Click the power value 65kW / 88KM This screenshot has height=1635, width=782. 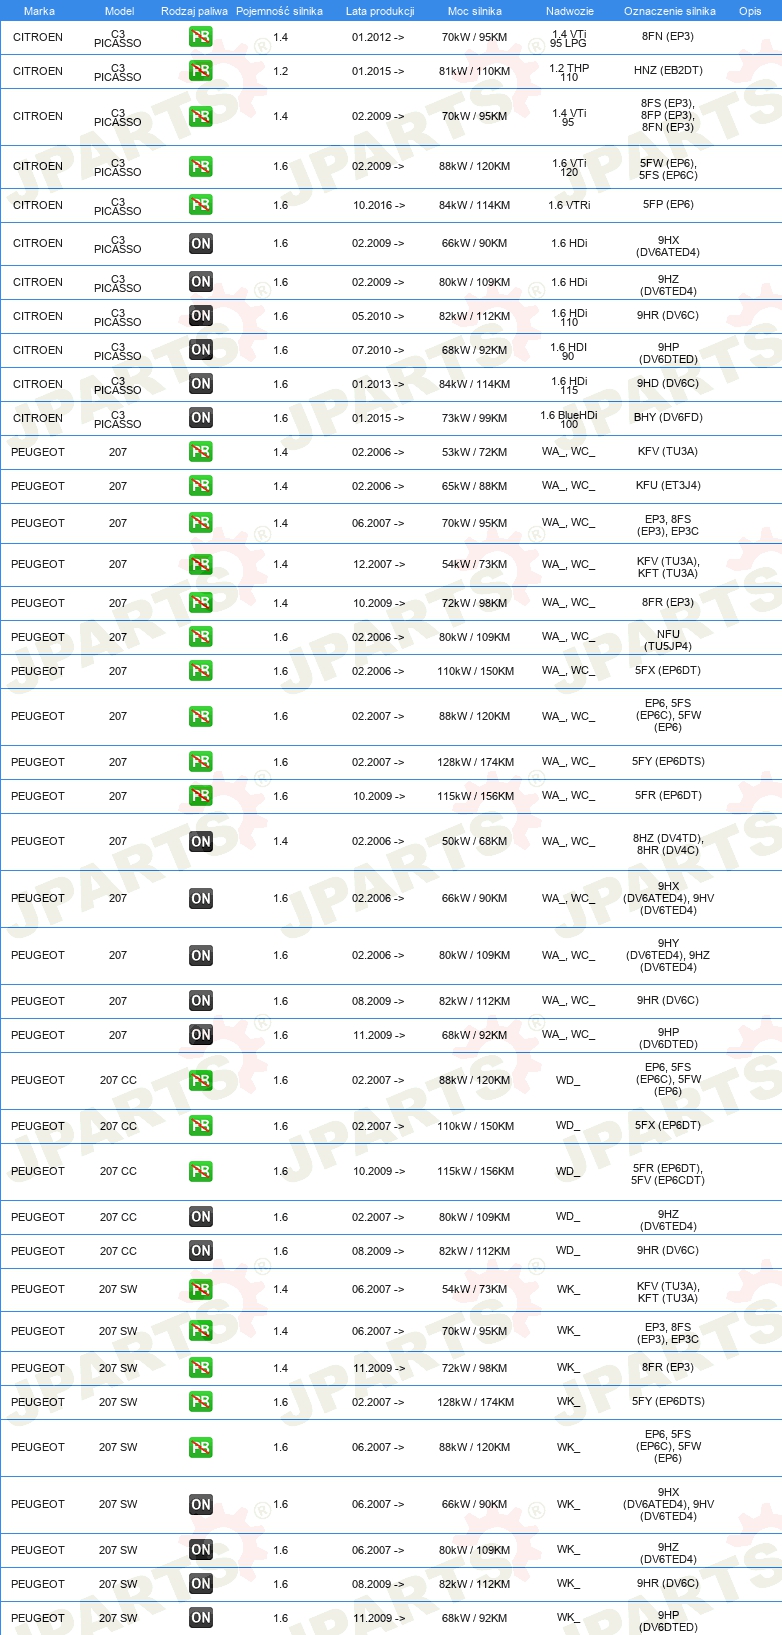[x=474, y=486]
